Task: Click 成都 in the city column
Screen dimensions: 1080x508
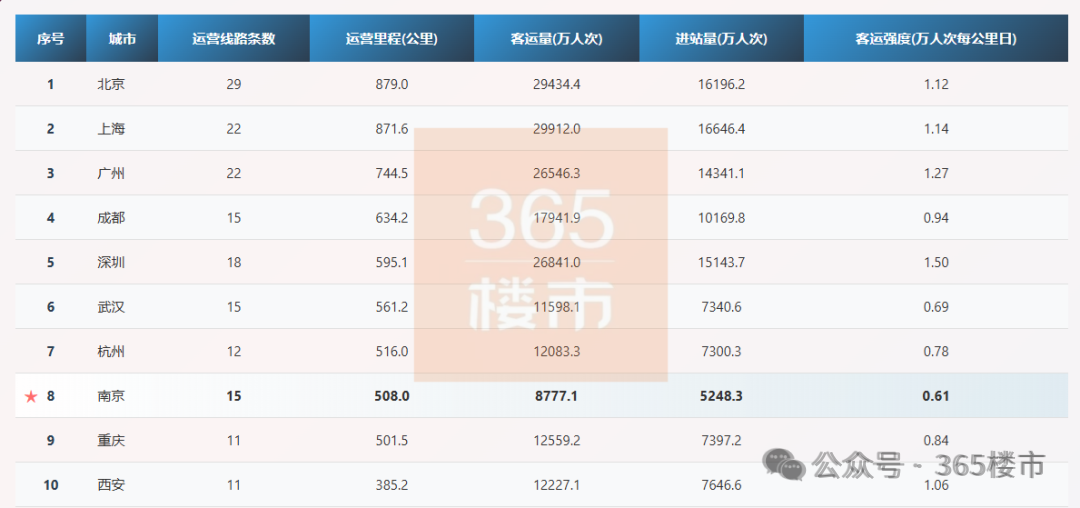Action: (x=111, y=218)
